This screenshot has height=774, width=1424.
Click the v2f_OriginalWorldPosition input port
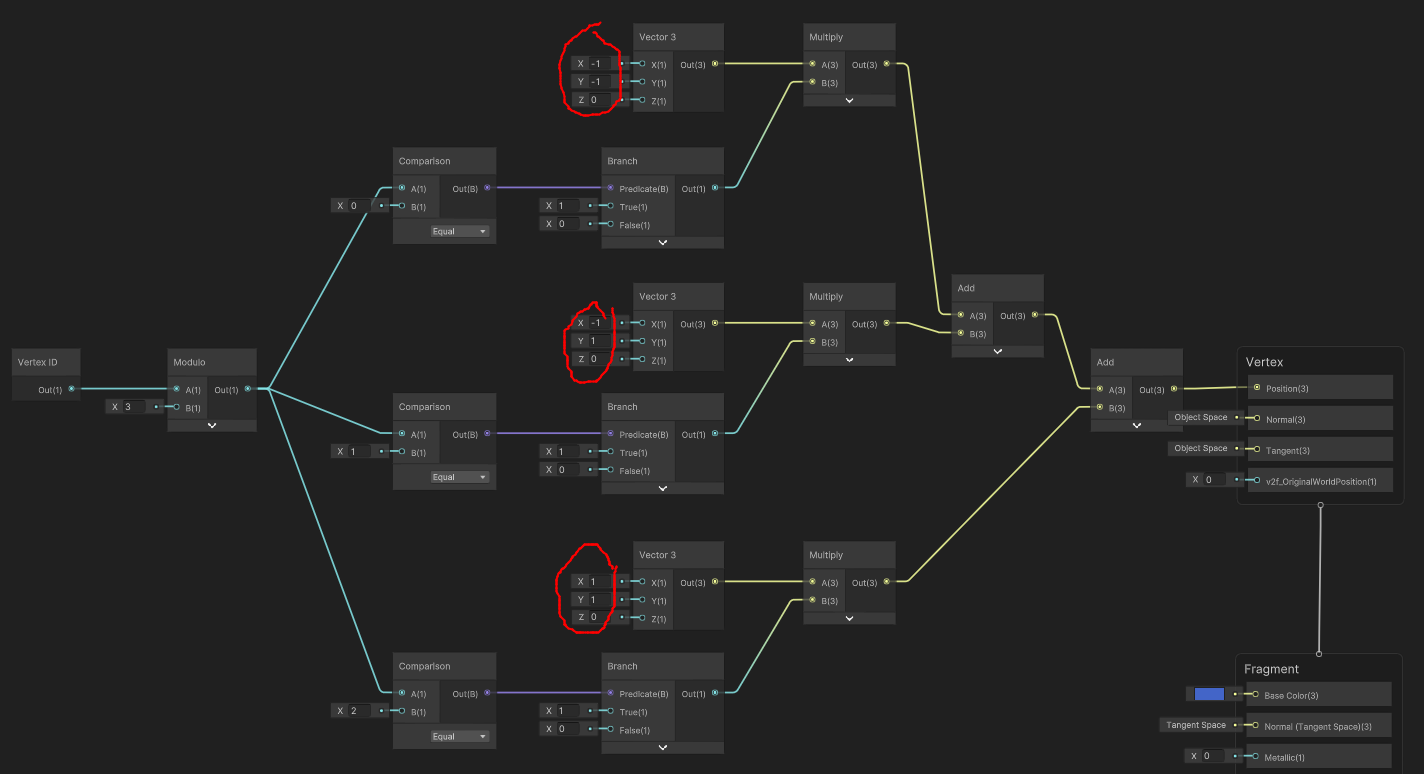[1256, 480]
